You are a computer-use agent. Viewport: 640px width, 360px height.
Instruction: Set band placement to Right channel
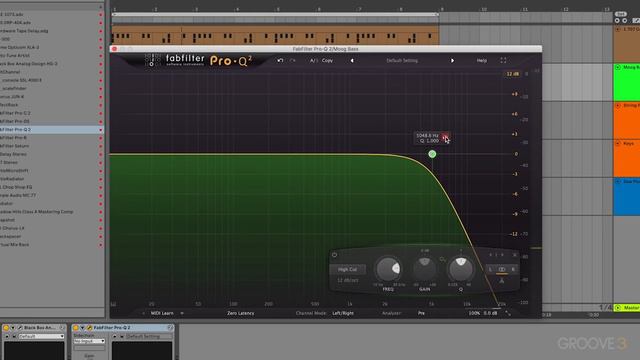coord(513,269)
